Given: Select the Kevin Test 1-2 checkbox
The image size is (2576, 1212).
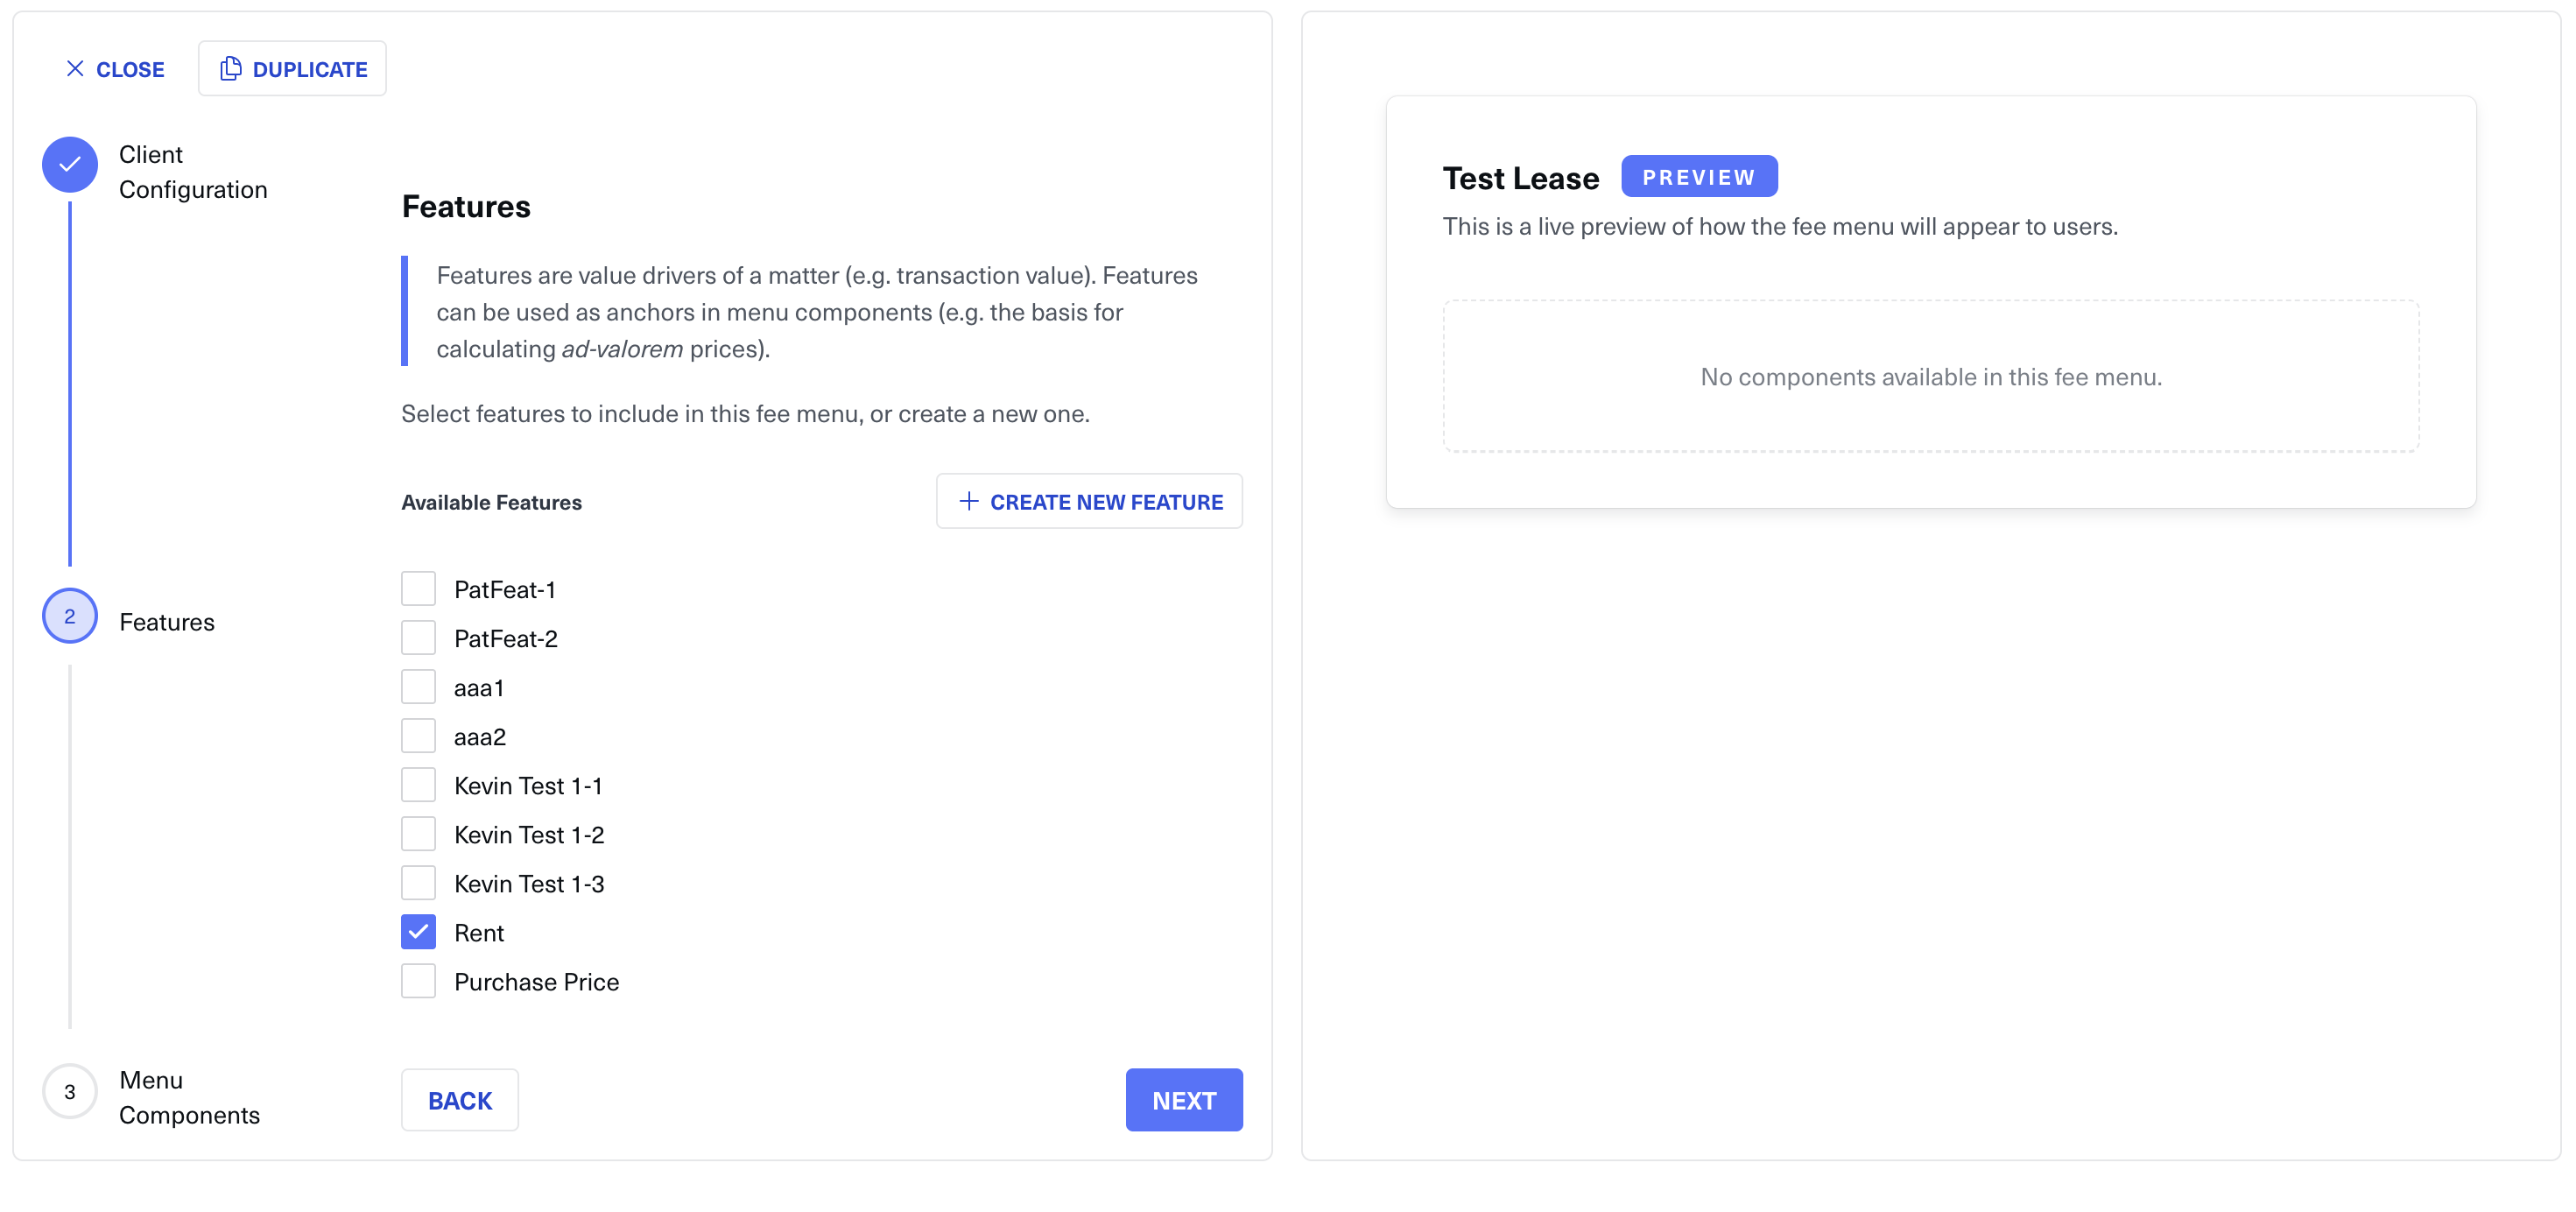Looking at the screenshot, I should (x=418, y=834).
